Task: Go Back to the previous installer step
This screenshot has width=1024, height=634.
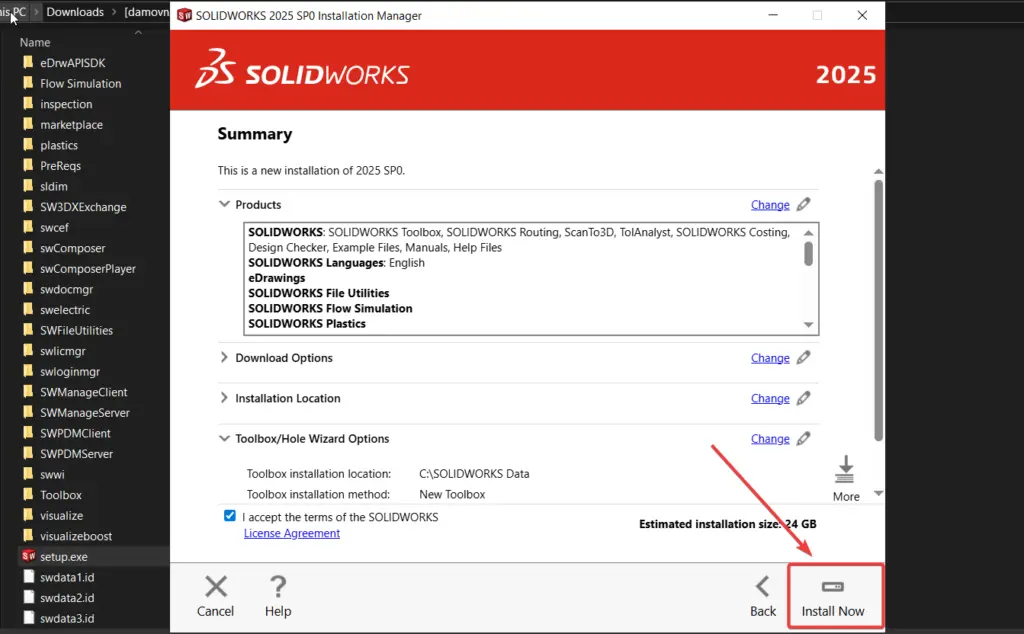Action: (x=763, y=597)
